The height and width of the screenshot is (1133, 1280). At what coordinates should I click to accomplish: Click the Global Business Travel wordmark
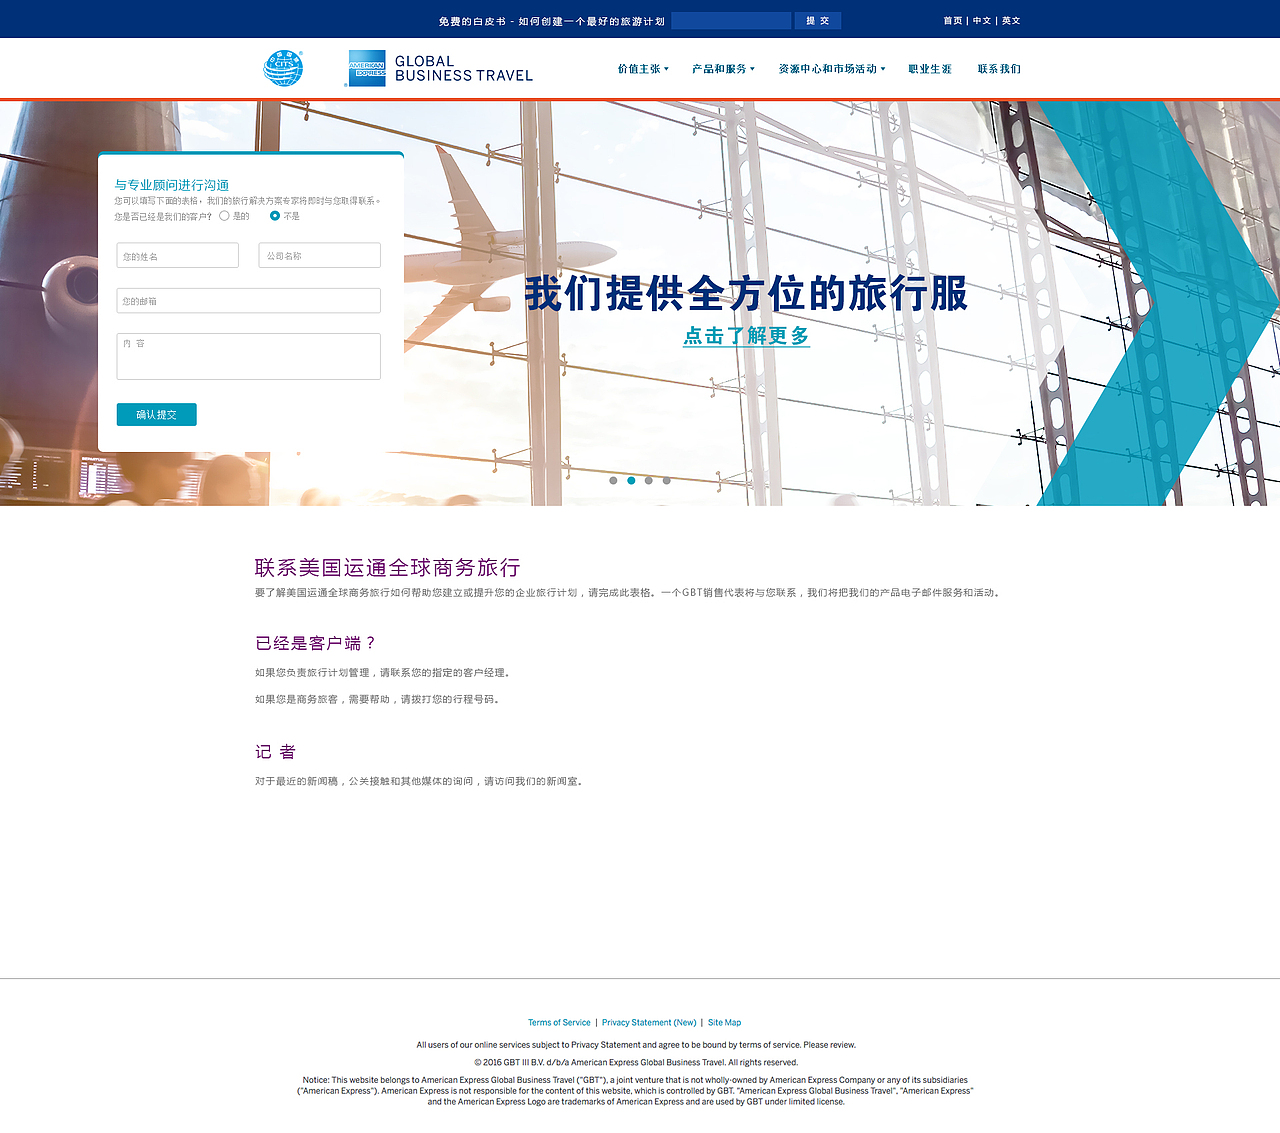[x=464, y=68]
